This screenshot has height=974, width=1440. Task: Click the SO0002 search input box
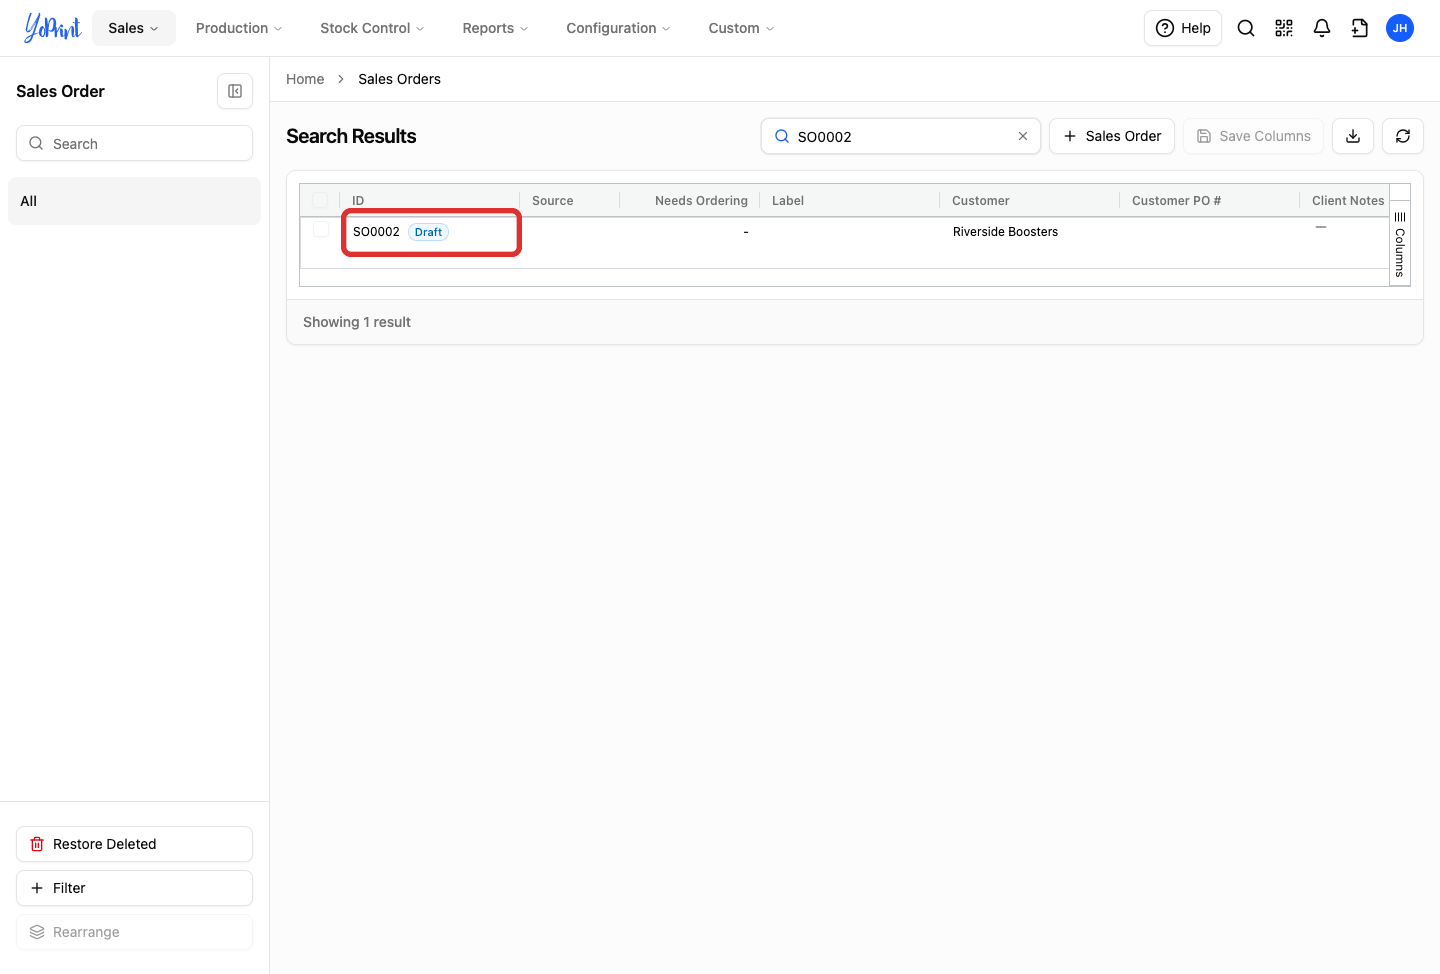[x=901, y=136]
